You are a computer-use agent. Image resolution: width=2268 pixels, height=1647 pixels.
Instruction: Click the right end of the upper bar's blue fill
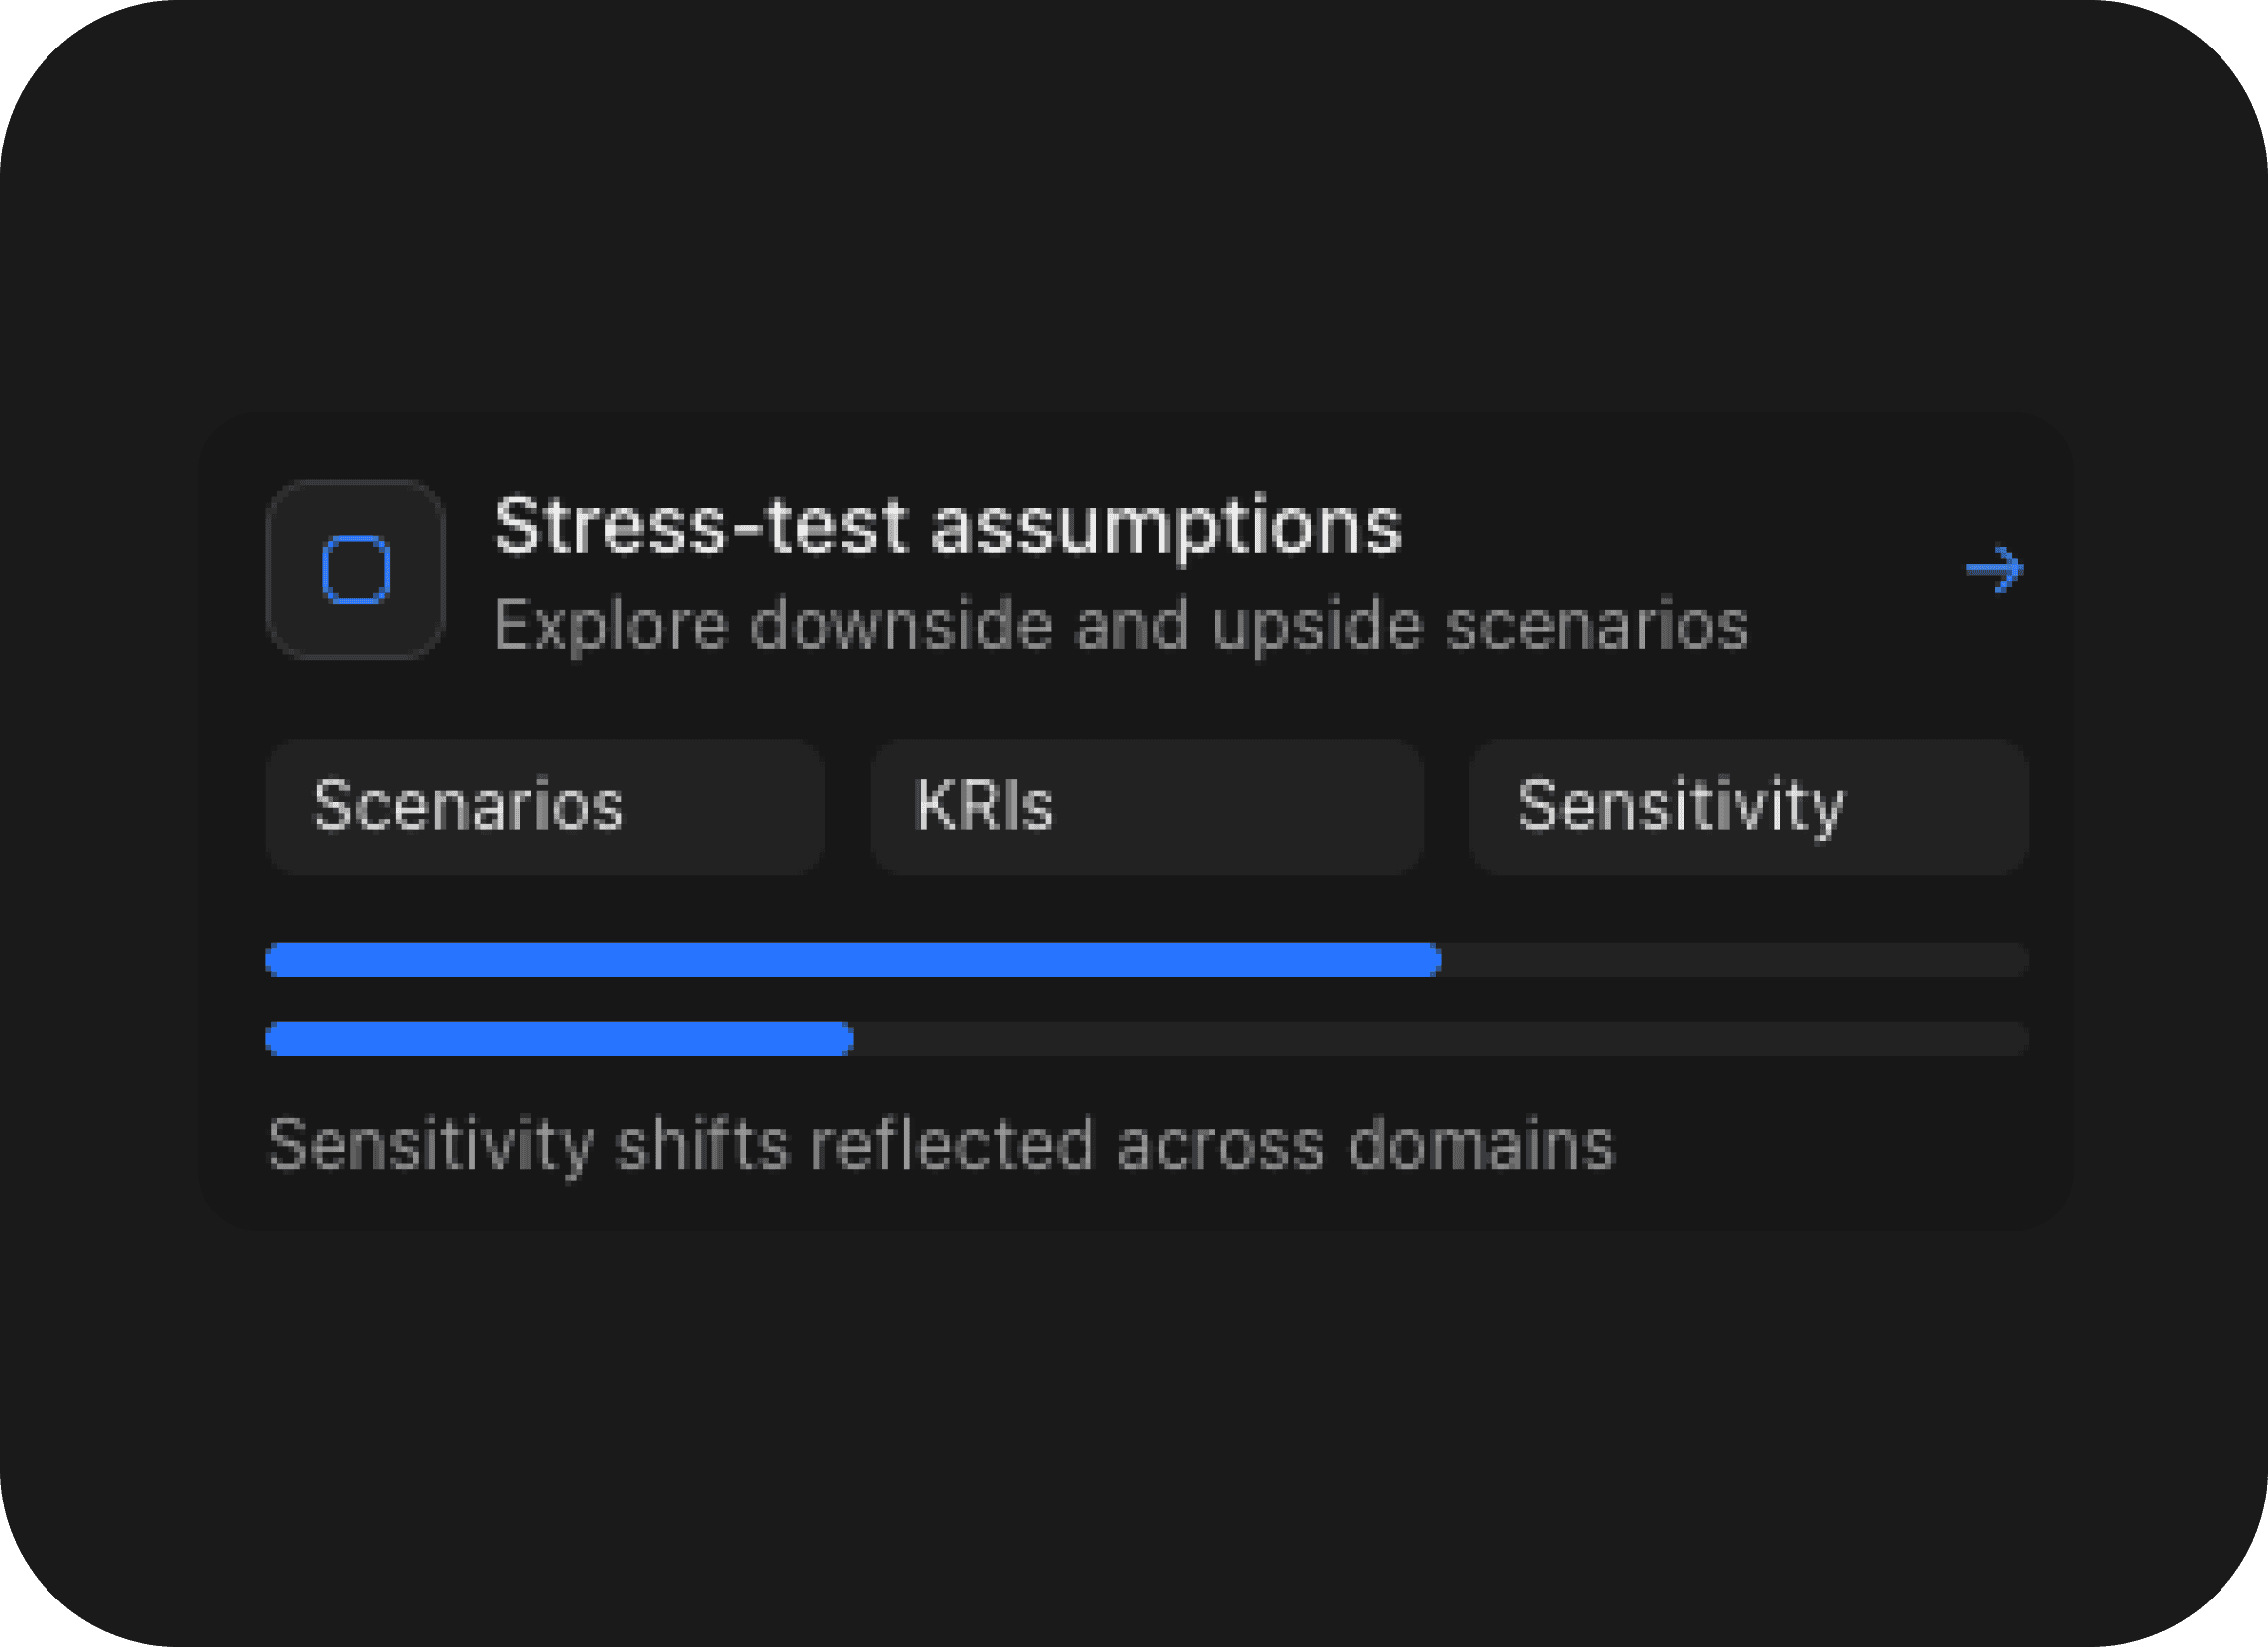click(x=1432, y=960)
